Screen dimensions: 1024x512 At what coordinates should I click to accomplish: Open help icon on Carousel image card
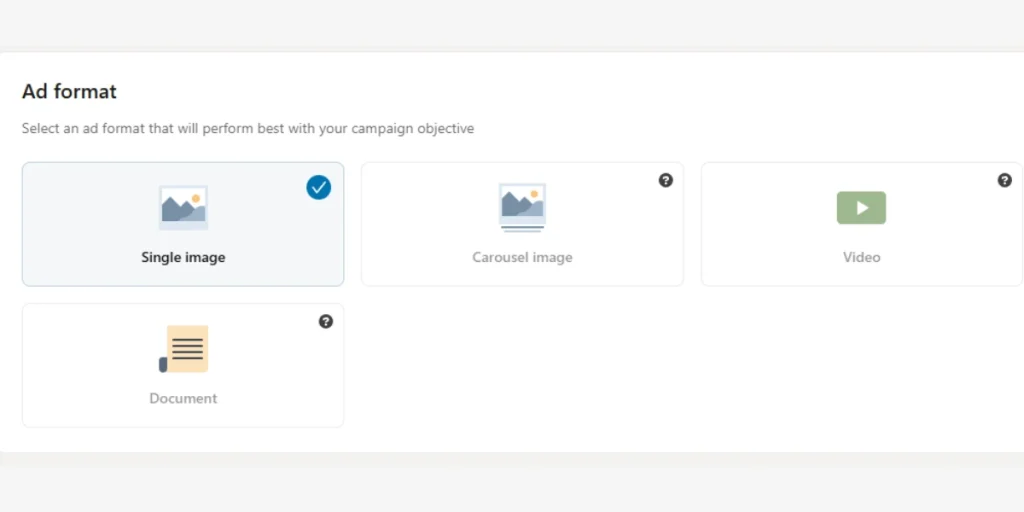coord(665,180)
